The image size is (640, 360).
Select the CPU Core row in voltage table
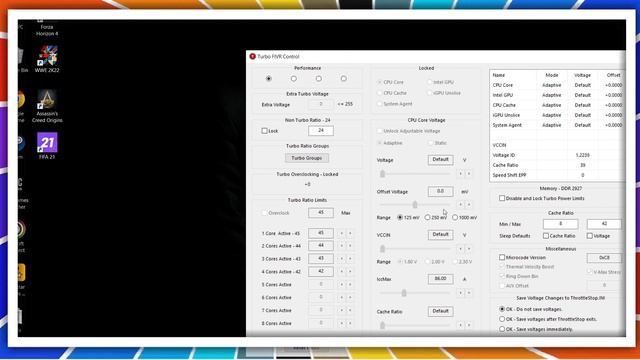point(557,85)
